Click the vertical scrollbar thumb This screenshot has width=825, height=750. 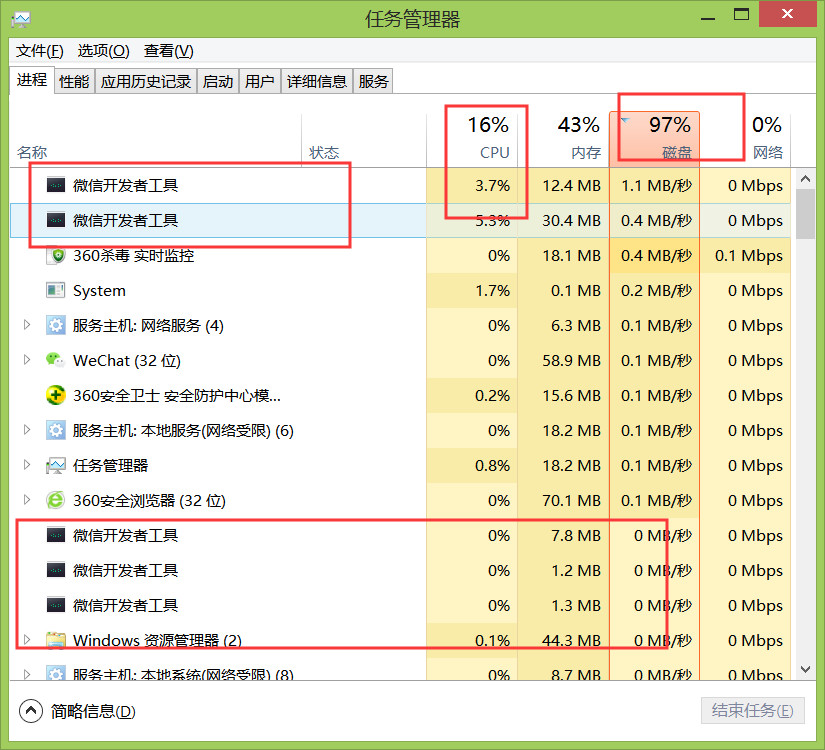tap(806, 214)
